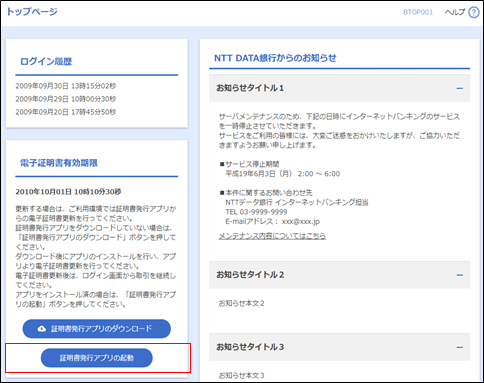Click お知らせタイトル2 header title

click(x=250, y=275)
